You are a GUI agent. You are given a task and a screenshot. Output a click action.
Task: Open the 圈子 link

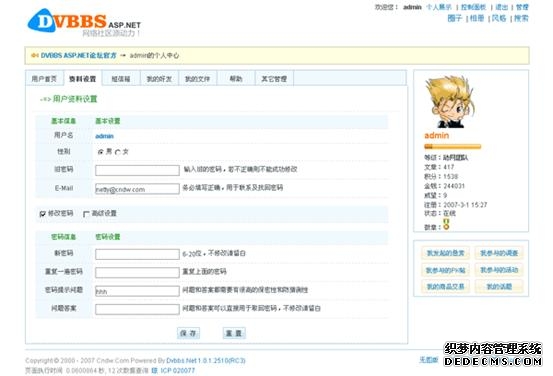(x=455, y=18)
